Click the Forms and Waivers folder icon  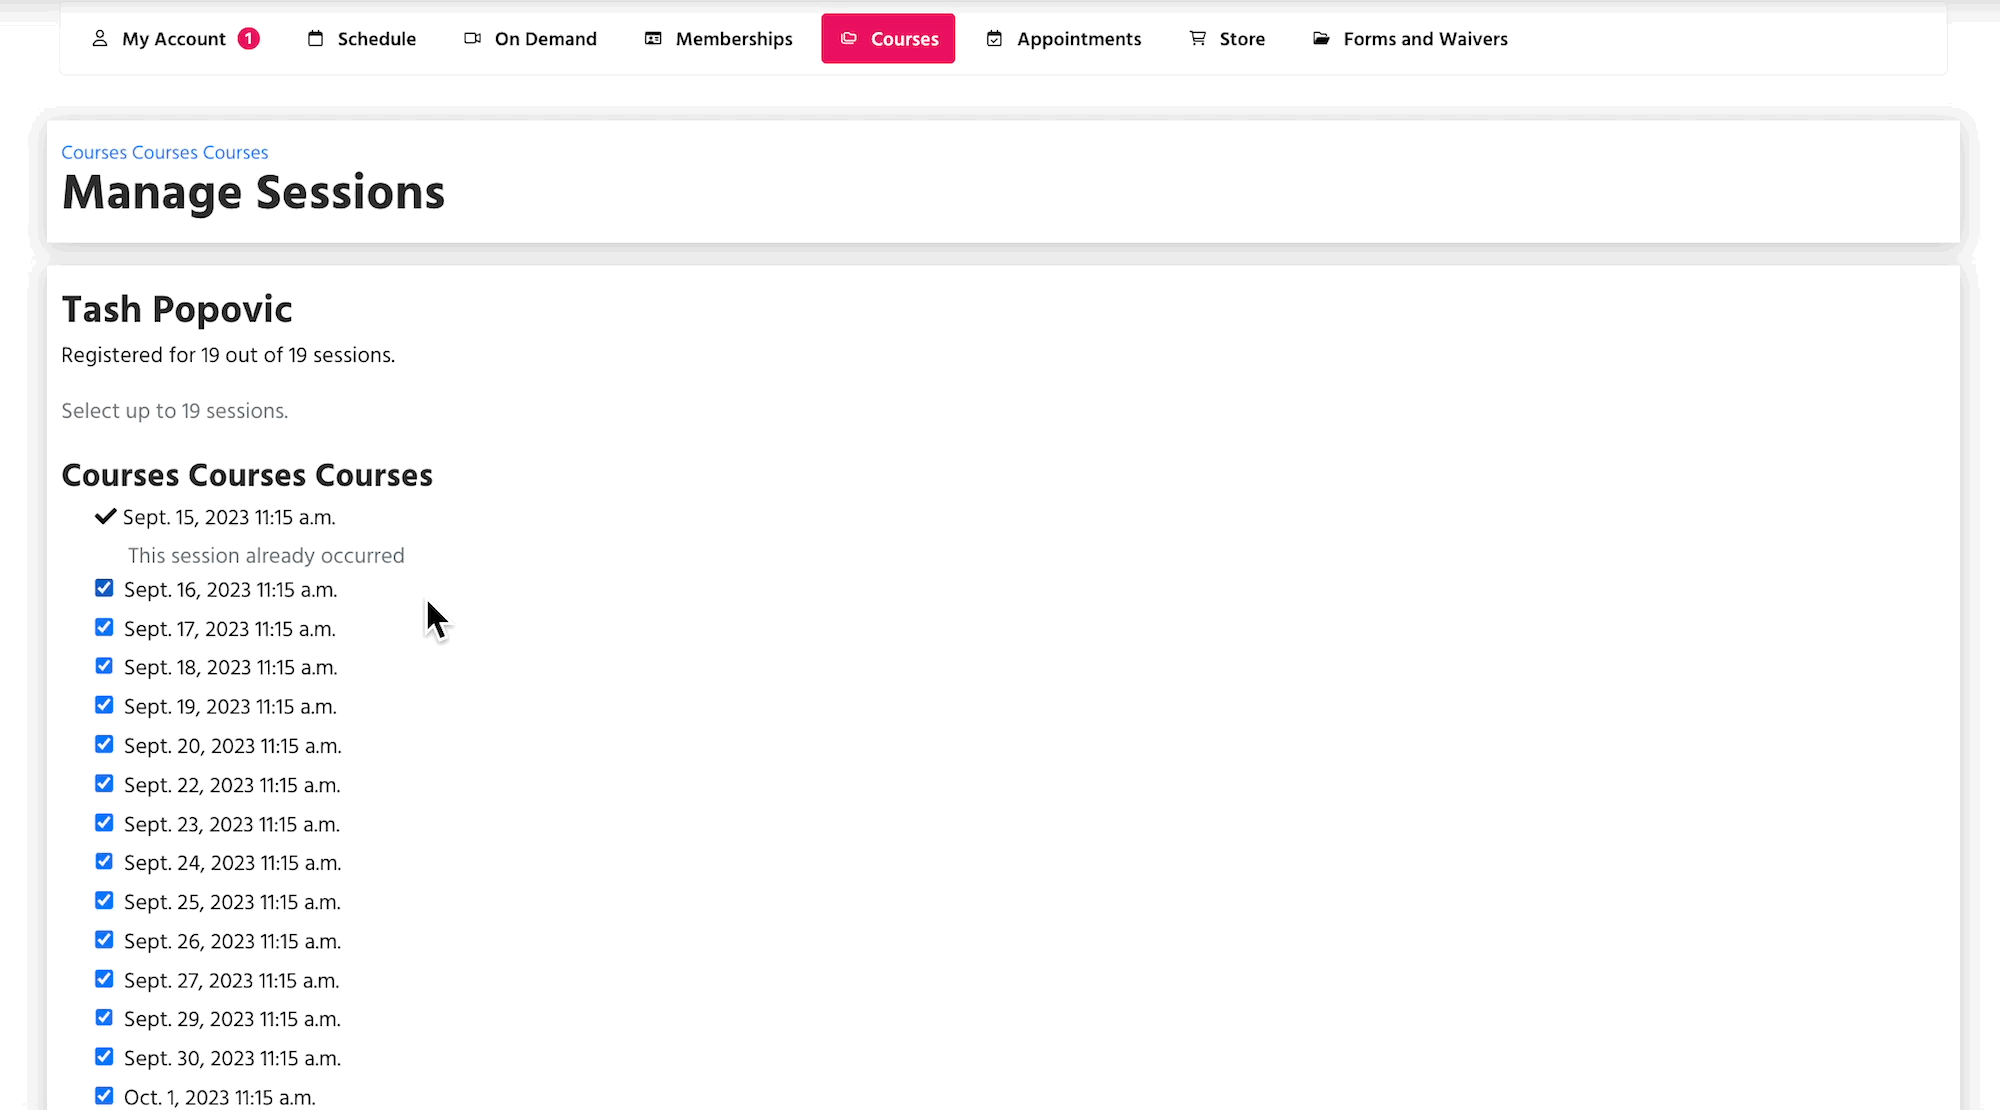[x=1321, y=39]
